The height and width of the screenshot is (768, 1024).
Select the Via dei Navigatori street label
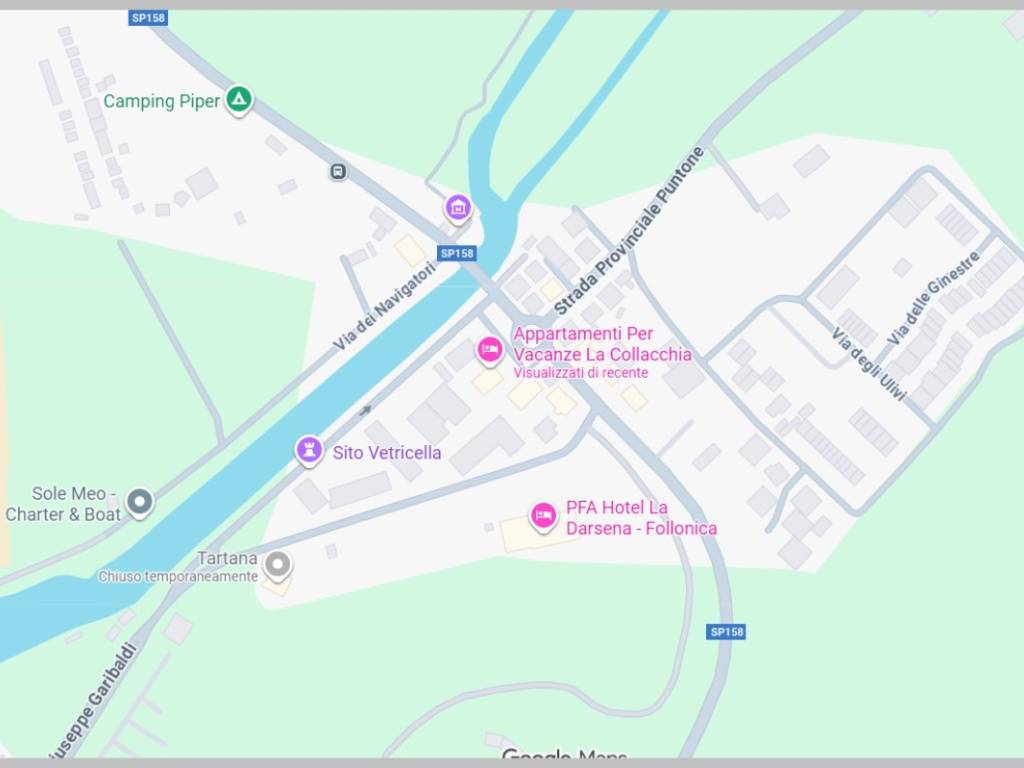pyautogui.click(x=385, y=306)
